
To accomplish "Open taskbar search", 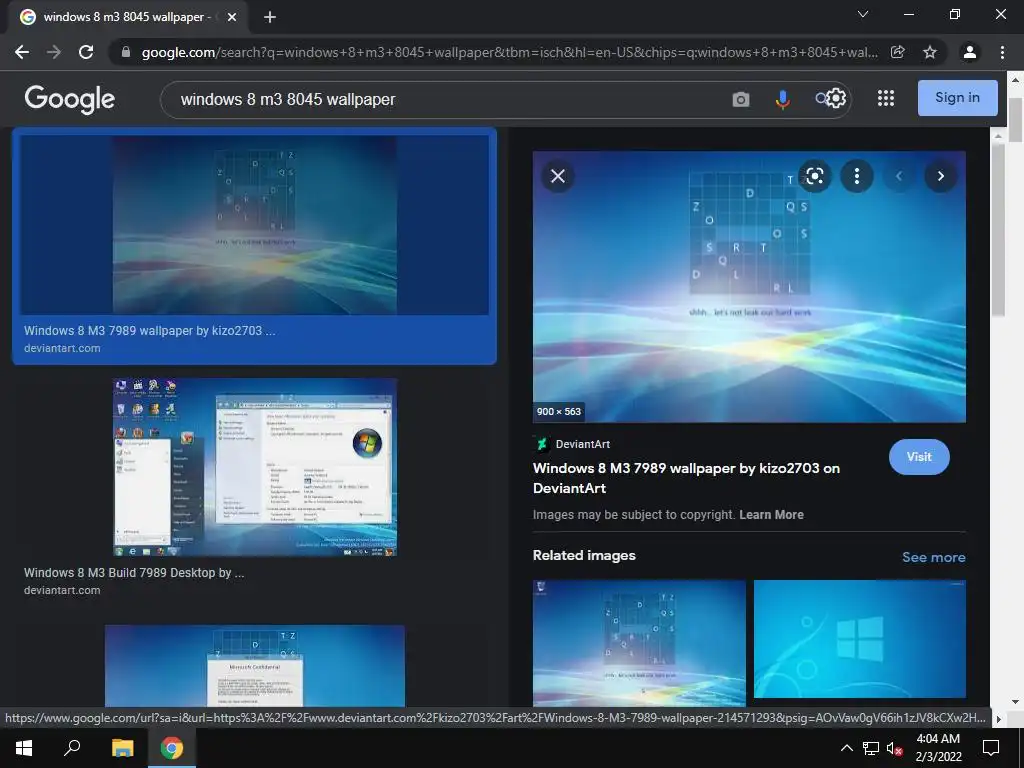I will click(x=72, y=748).
